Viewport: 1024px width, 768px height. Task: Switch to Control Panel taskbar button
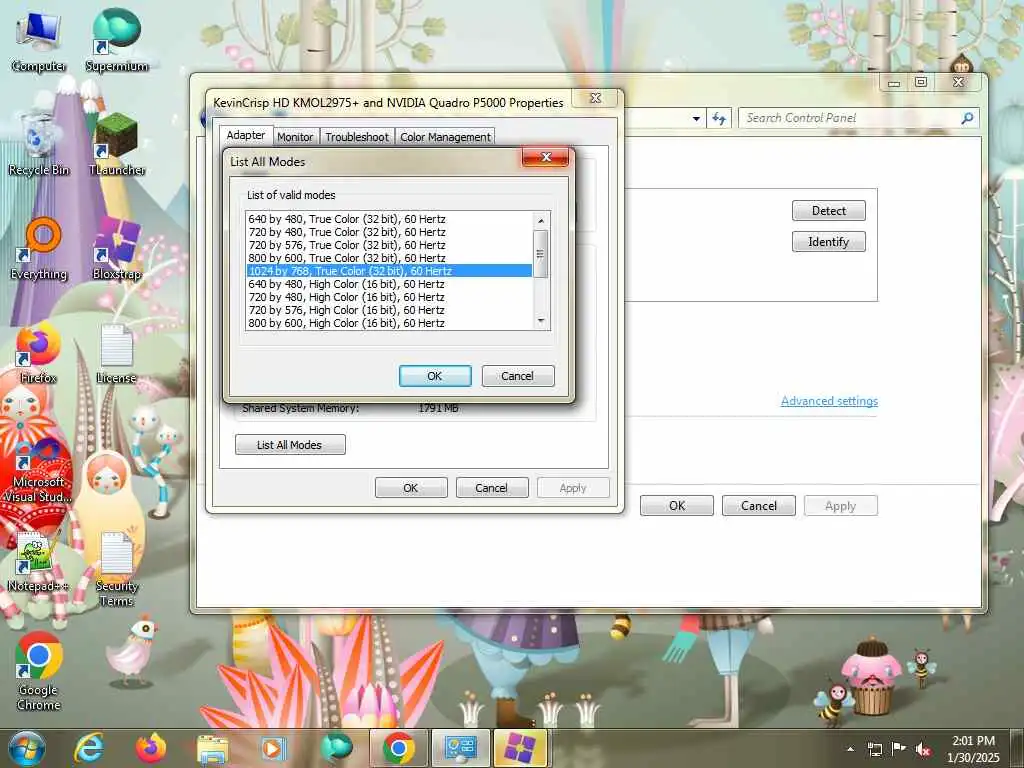pyautogui.click(x=460, y=748)
